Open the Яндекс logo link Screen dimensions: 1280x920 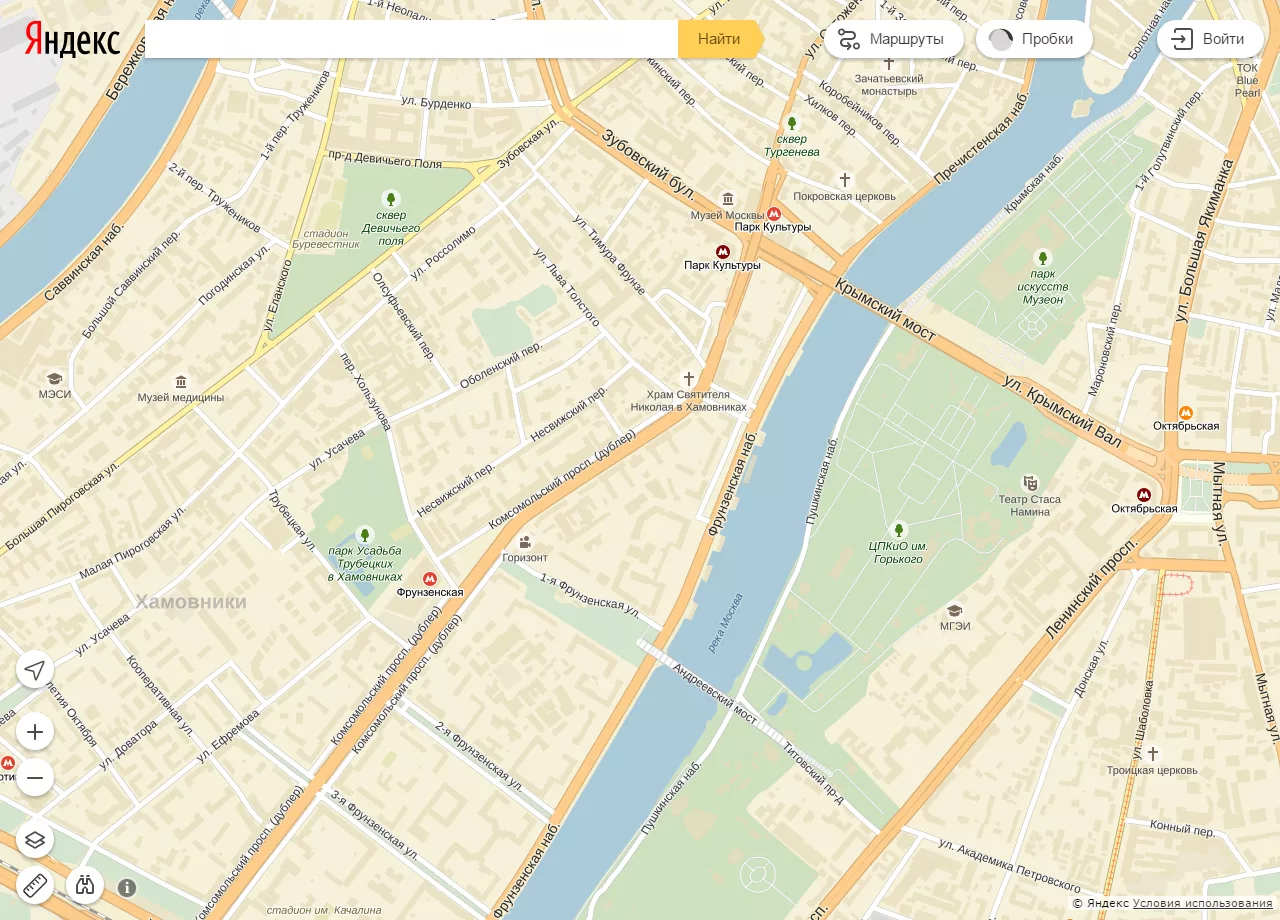click(x=72, y=39)
